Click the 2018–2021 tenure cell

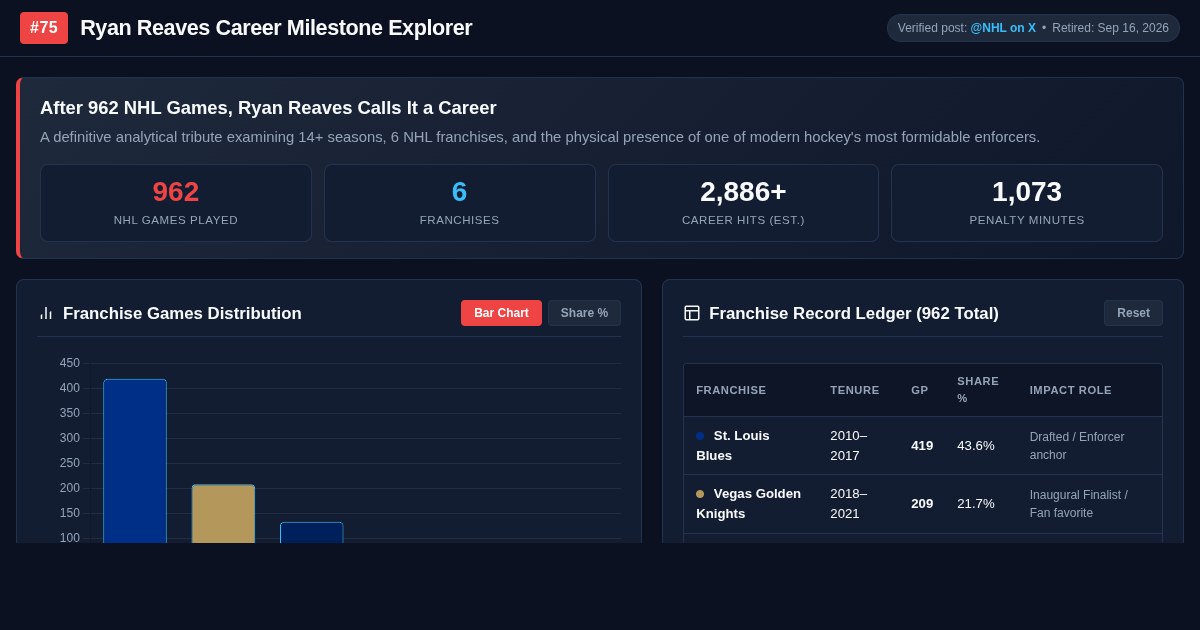pyautogui.click(x=849, y=504)
